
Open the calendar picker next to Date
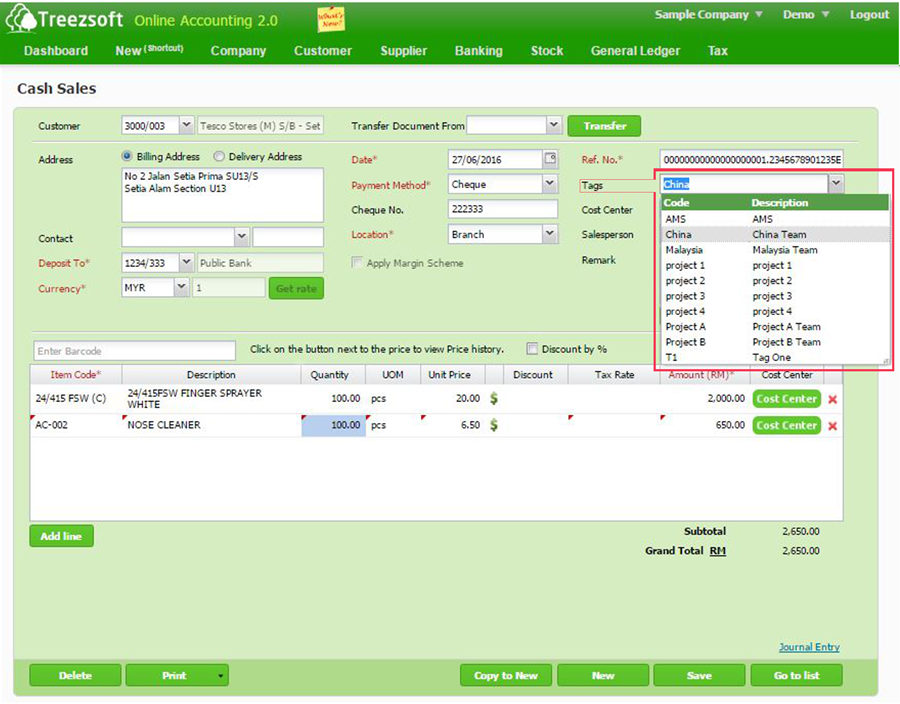(549, 159)
